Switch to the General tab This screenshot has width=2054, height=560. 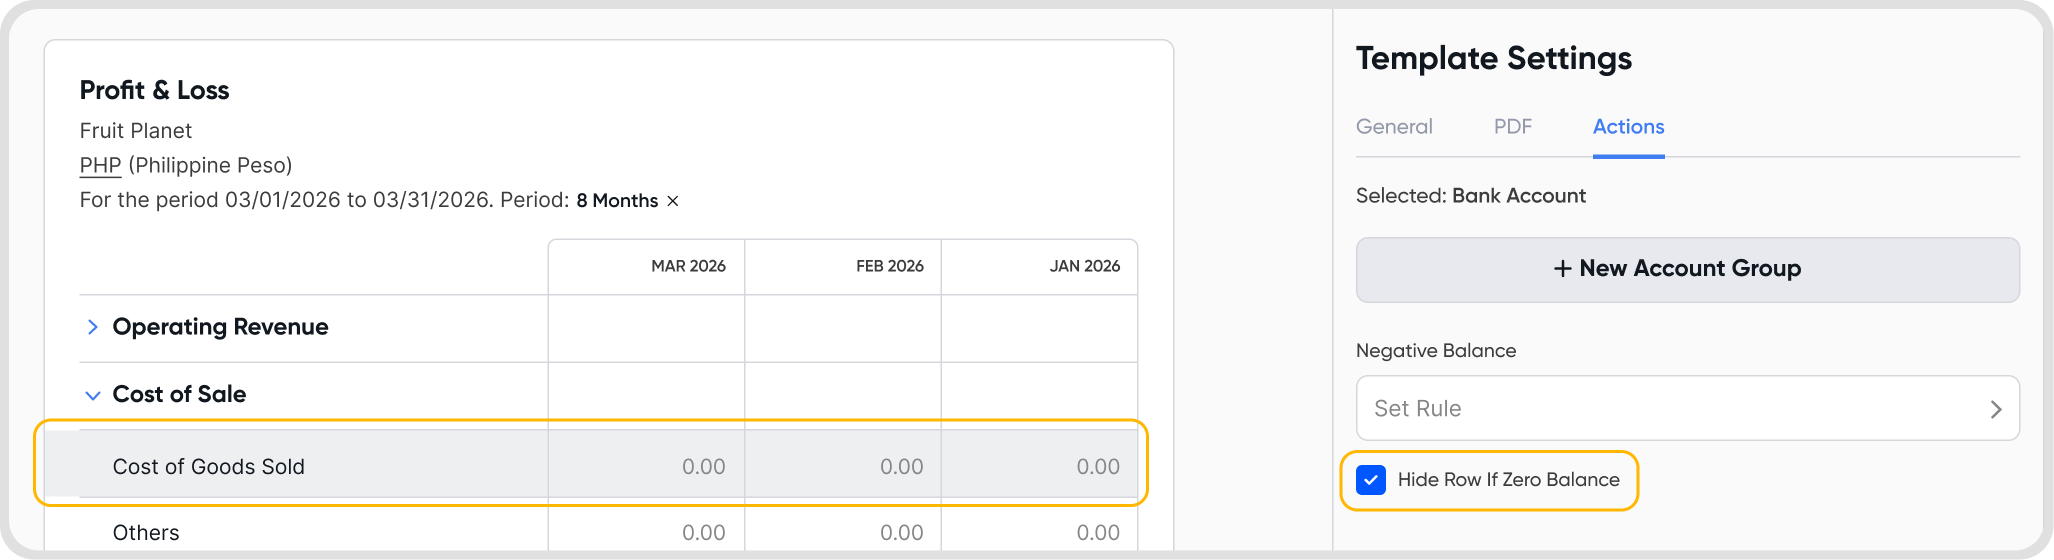pyautogui.click(x=1394, y=127)
